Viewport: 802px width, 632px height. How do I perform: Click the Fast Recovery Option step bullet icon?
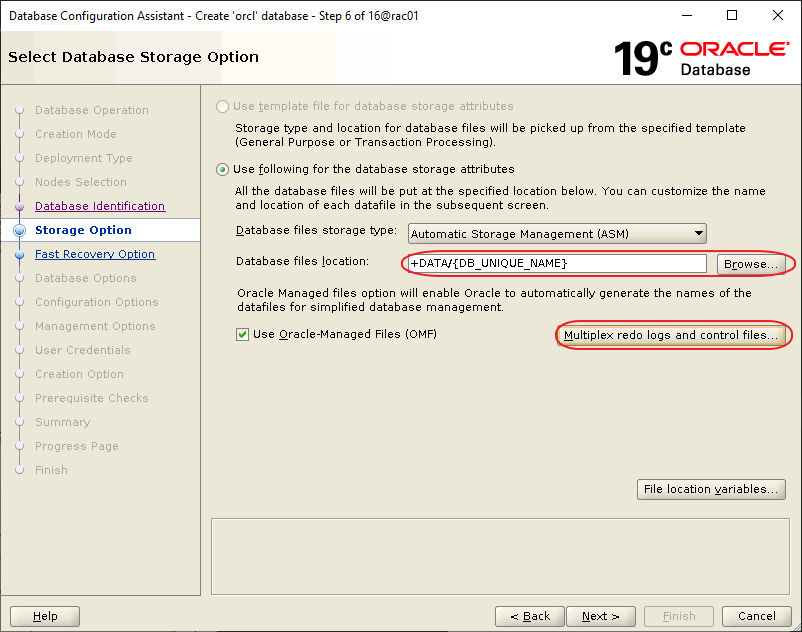19,255
